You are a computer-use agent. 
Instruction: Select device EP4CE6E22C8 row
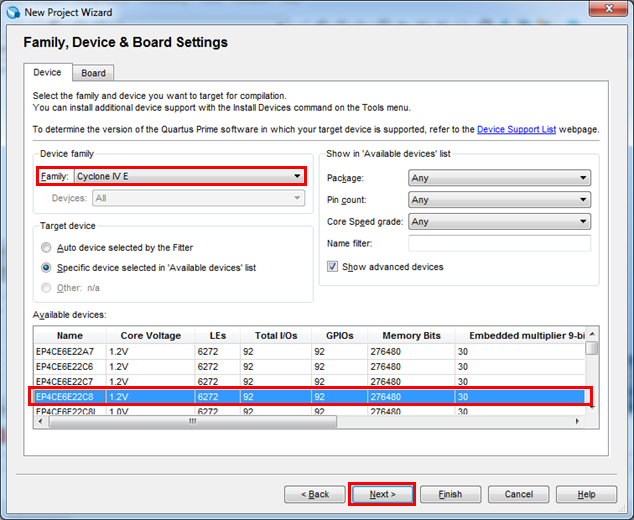310,397
